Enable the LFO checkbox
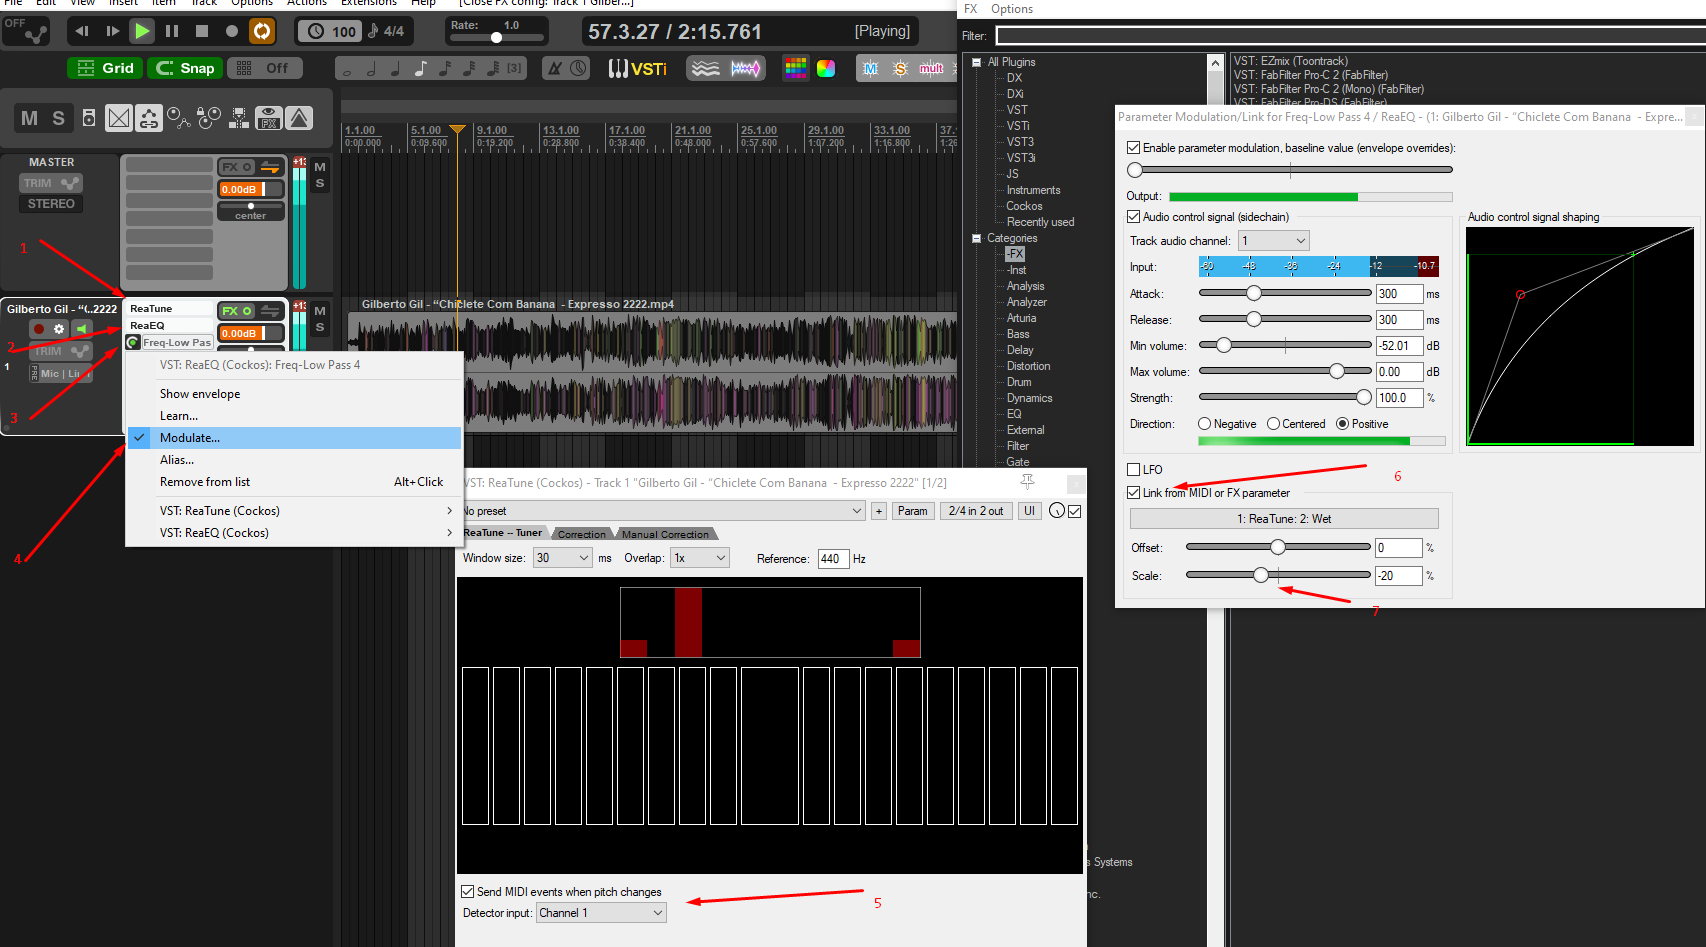This screenshot has height=947, width=1706. coord(1133,469)
